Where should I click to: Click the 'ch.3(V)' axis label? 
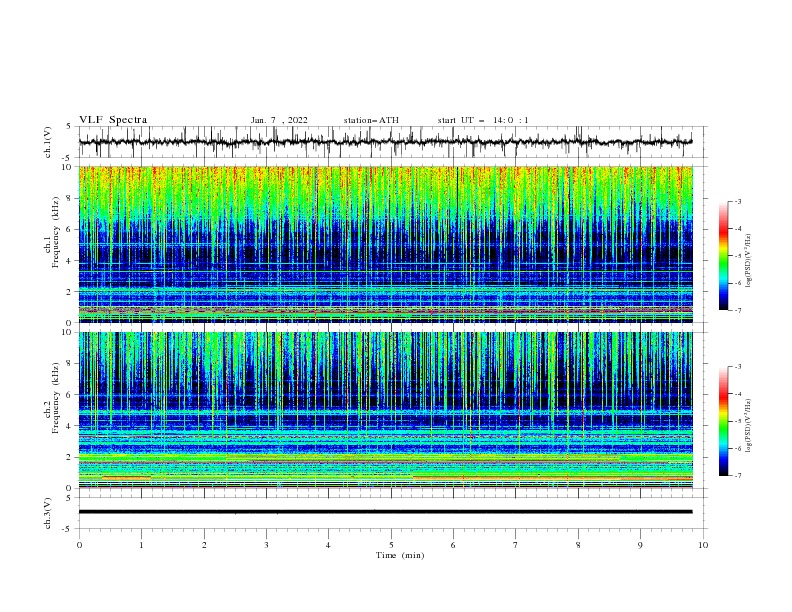point(48,513)
